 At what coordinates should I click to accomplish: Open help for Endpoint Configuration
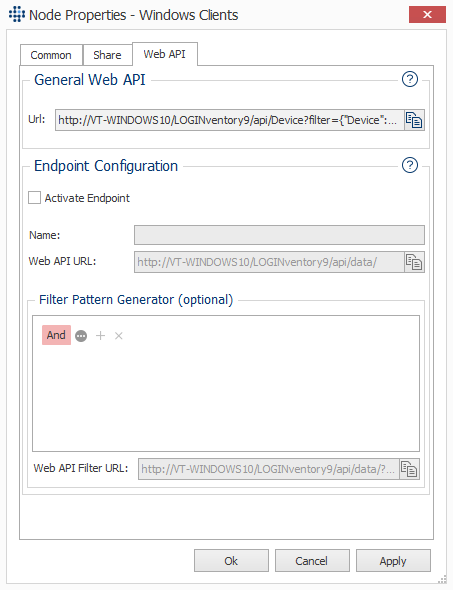(410, 165)
